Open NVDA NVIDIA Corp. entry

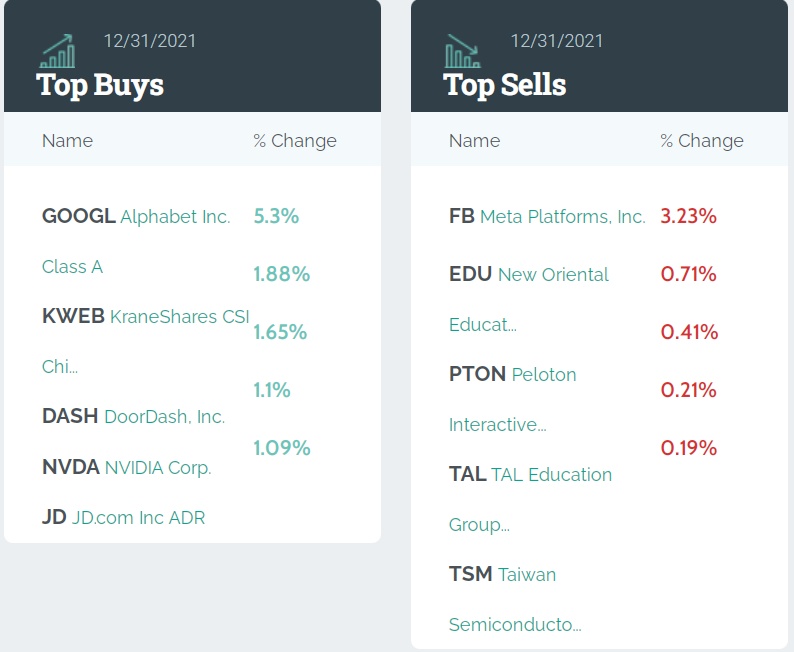click(126, 467)
